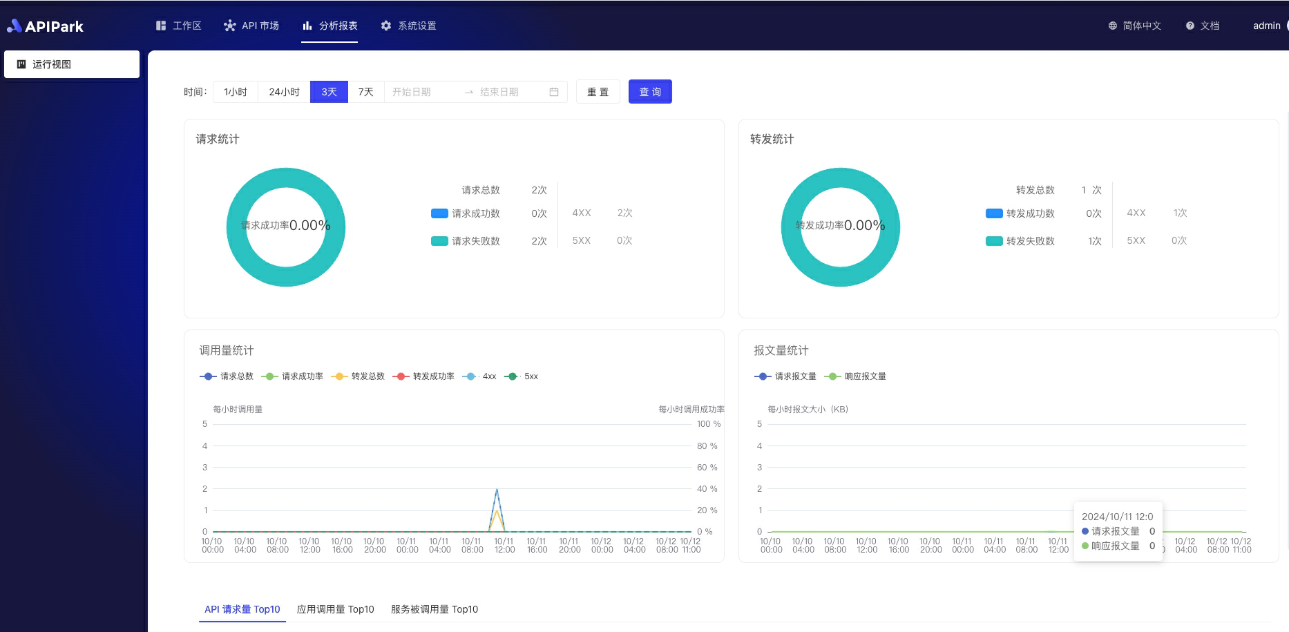
Task: Select the 7天 time range option
Action: point(366,92)
